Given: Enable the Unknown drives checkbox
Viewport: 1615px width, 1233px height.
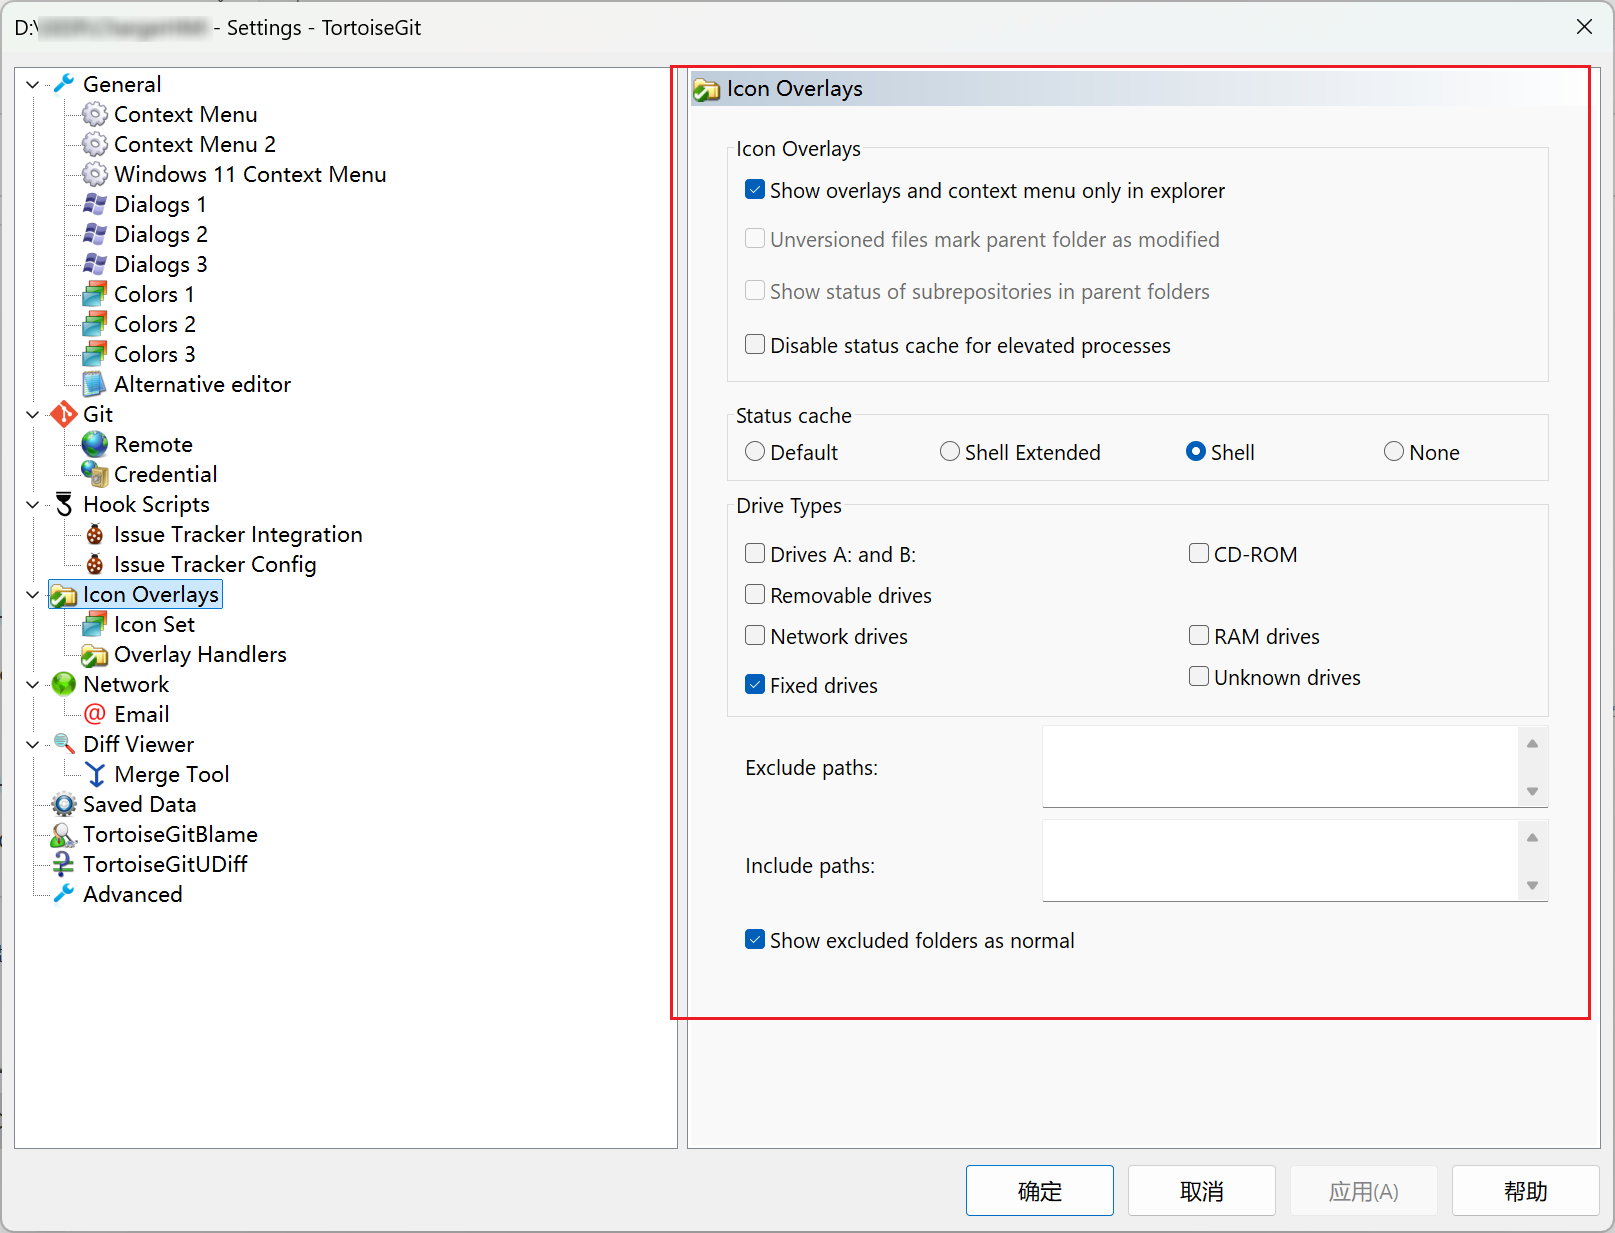Looking at the screenshot, I should point(1199,677).
